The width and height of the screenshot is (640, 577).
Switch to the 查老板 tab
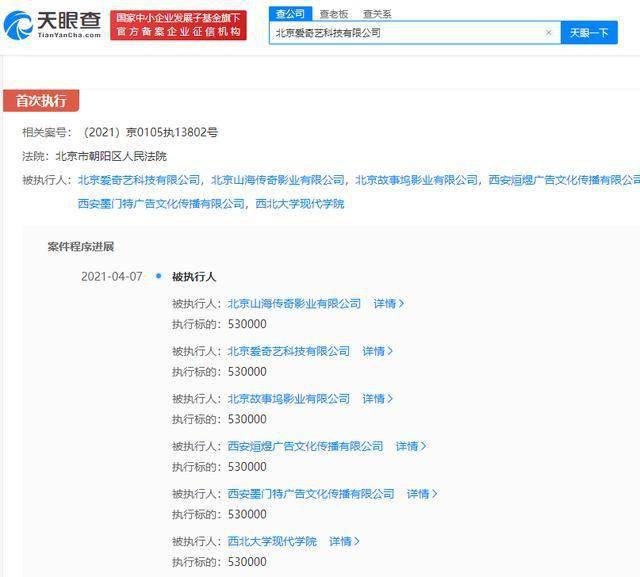pos(333,14)
